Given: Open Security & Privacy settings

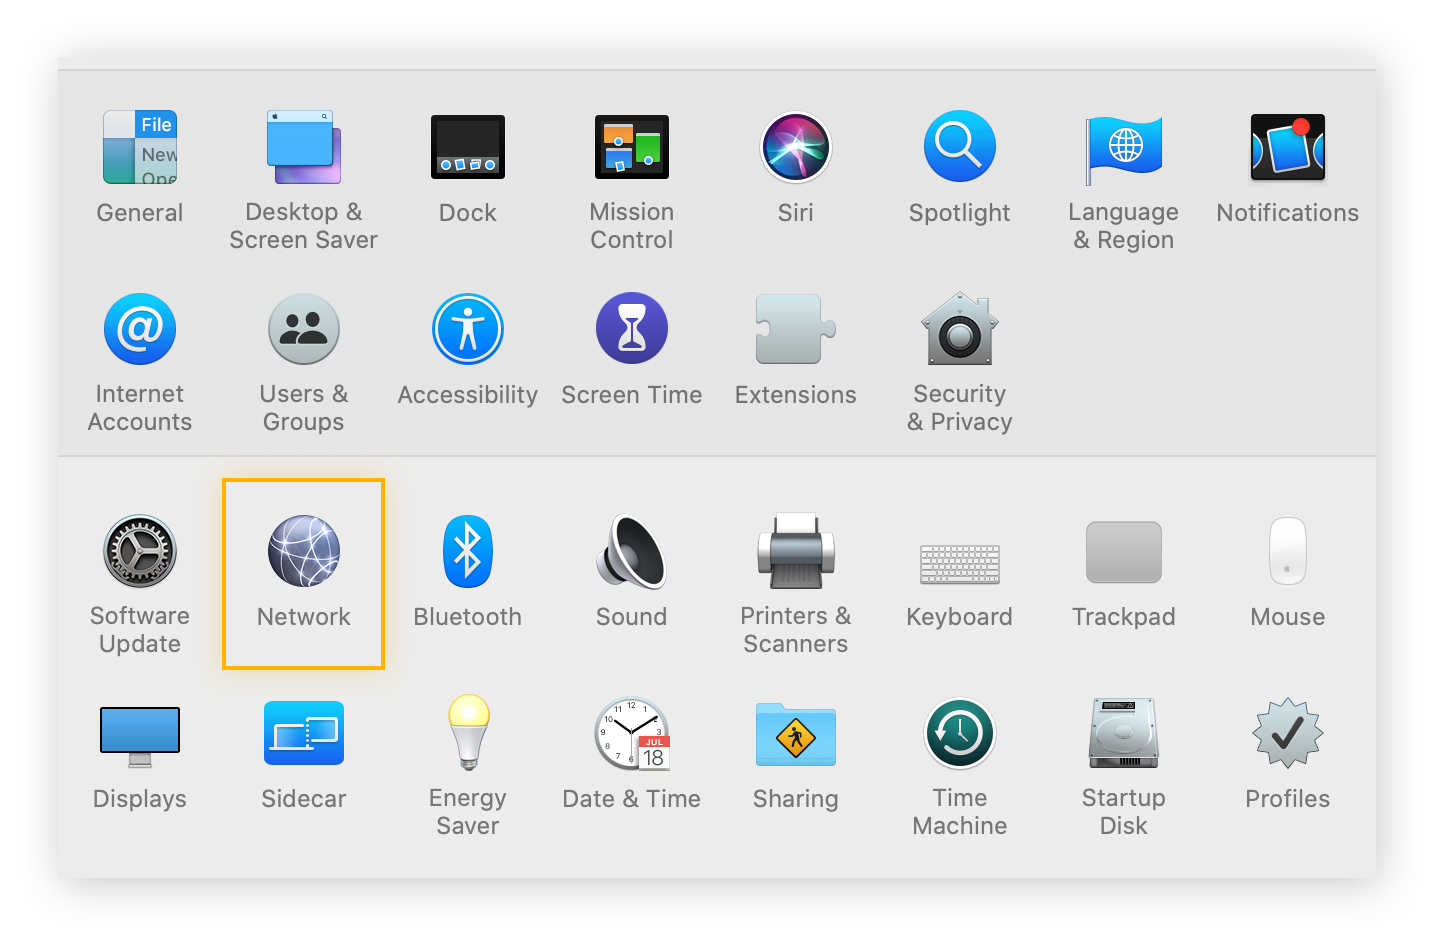Looking at the screenshot, I should click(959, 330).
